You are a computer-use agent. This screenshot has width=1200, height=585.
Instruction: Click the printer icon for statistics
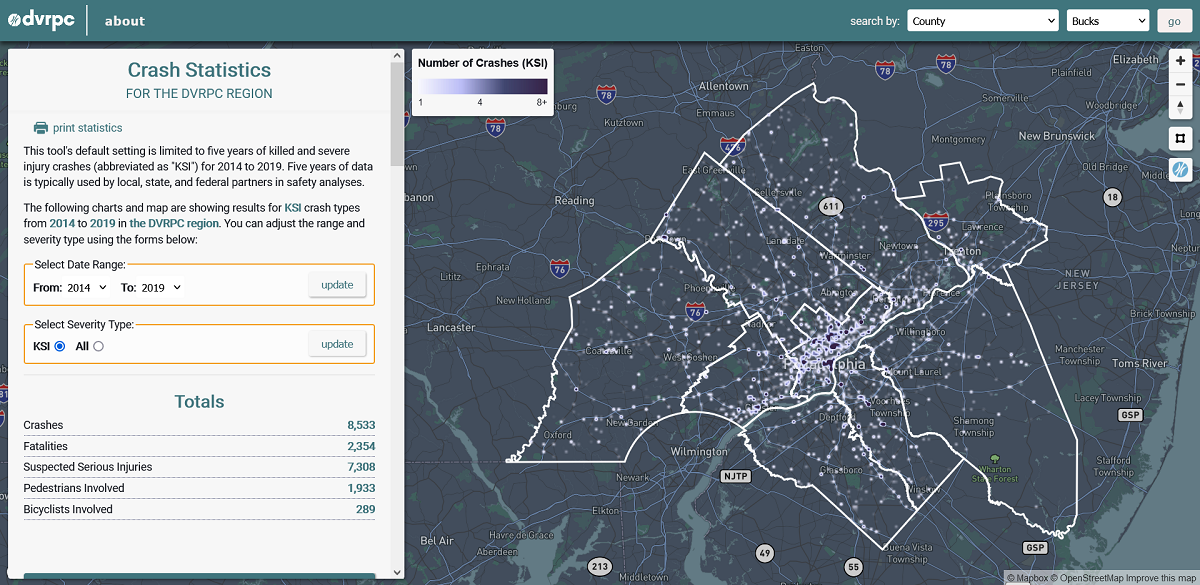40,128
